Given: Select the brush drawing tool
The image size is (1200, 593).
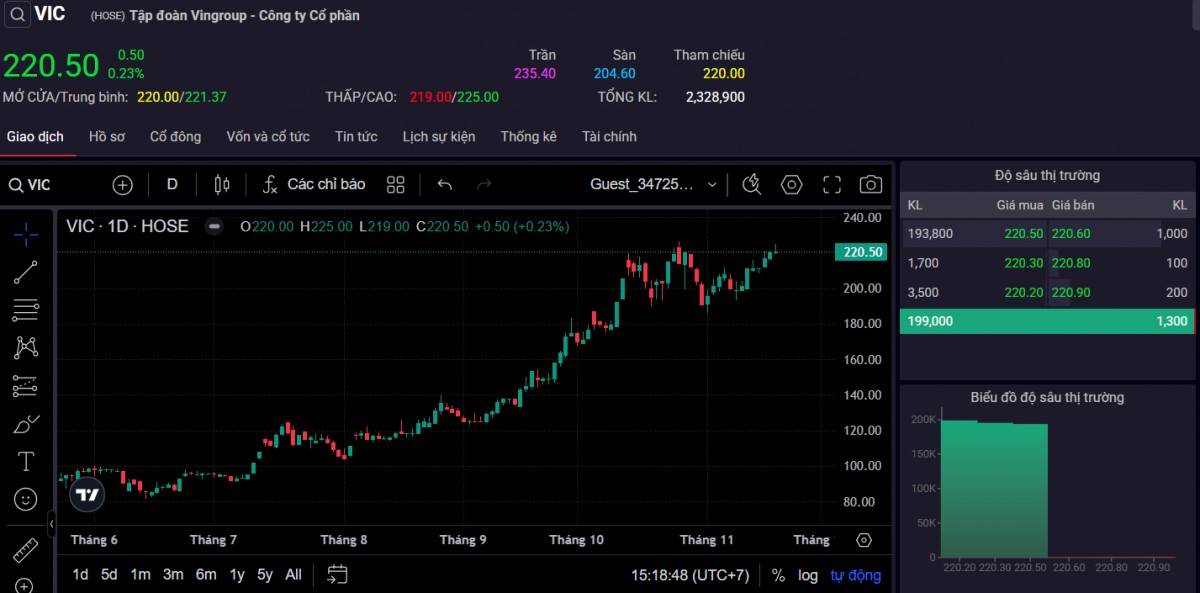Looking at the screenshot, I should click(x=26, y=424).
